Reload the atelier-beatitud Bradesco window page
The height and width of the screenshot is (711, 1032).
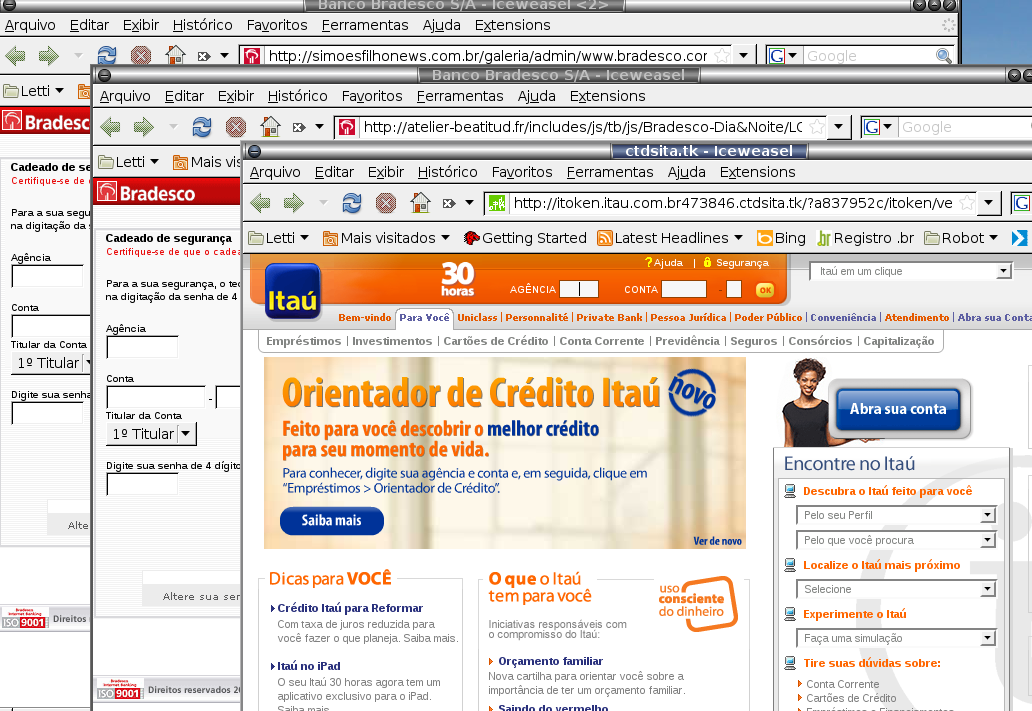[x=202, y=126]
